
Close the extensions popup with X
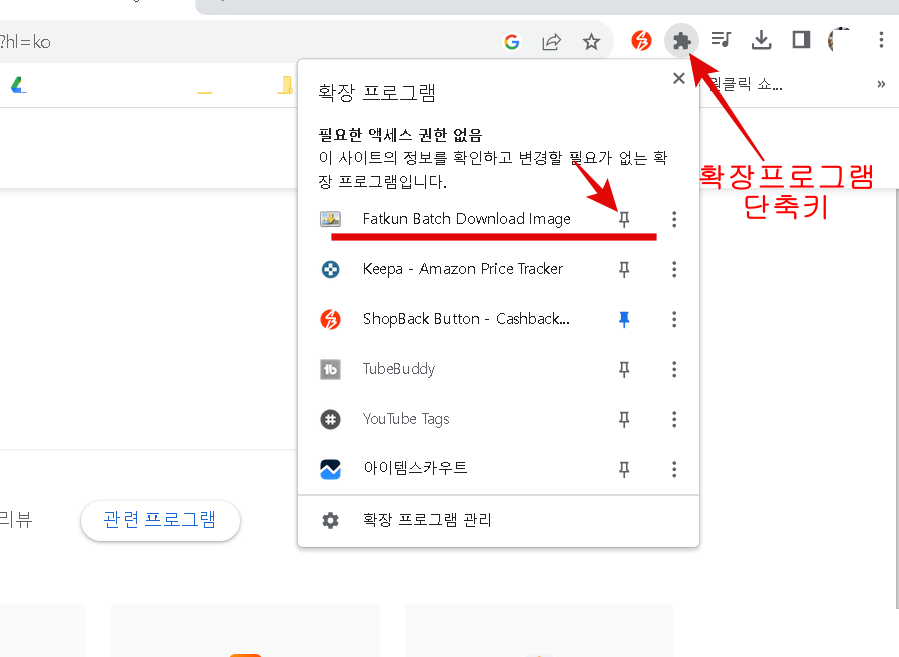point(679,79)
